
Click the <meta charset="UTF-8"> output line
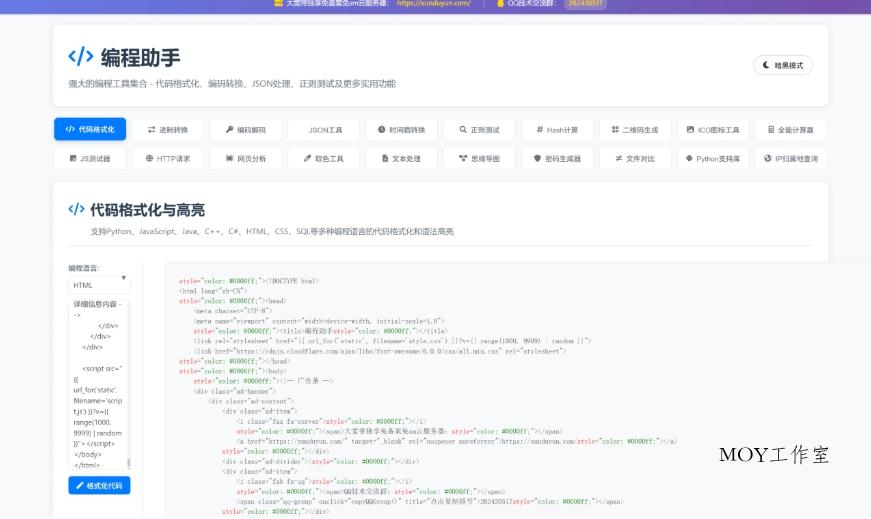(233, 311)
